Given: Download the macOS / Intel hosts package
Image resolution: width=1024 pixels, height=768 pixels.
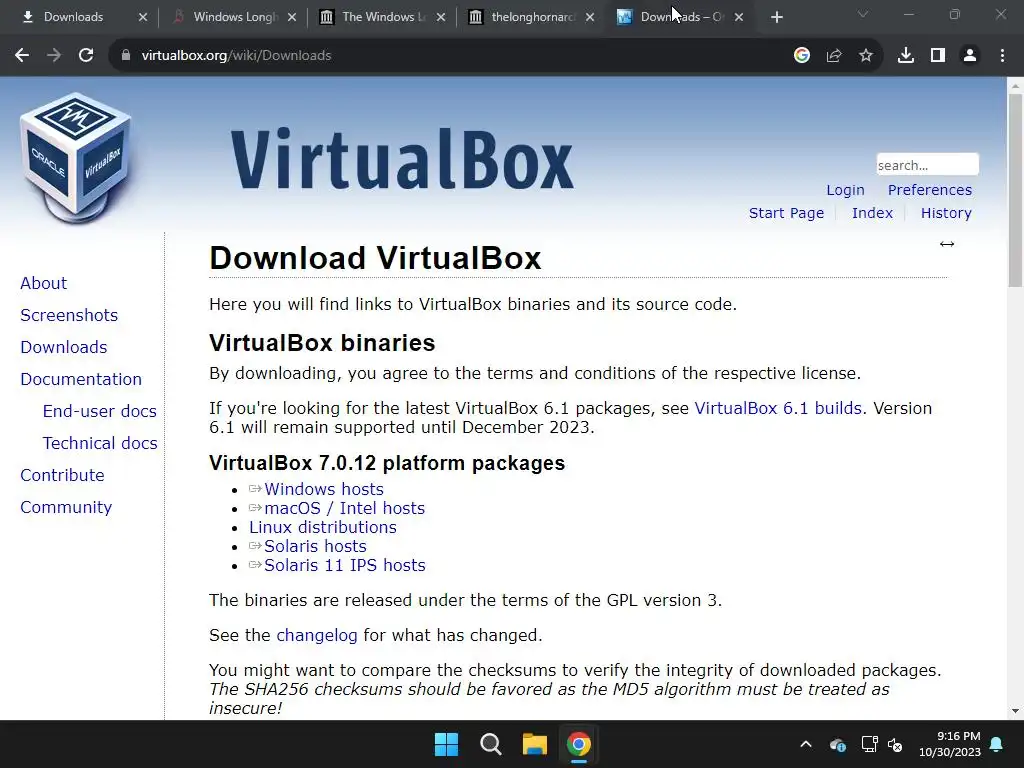Looking at the screenshot, I should coord(344,508).
